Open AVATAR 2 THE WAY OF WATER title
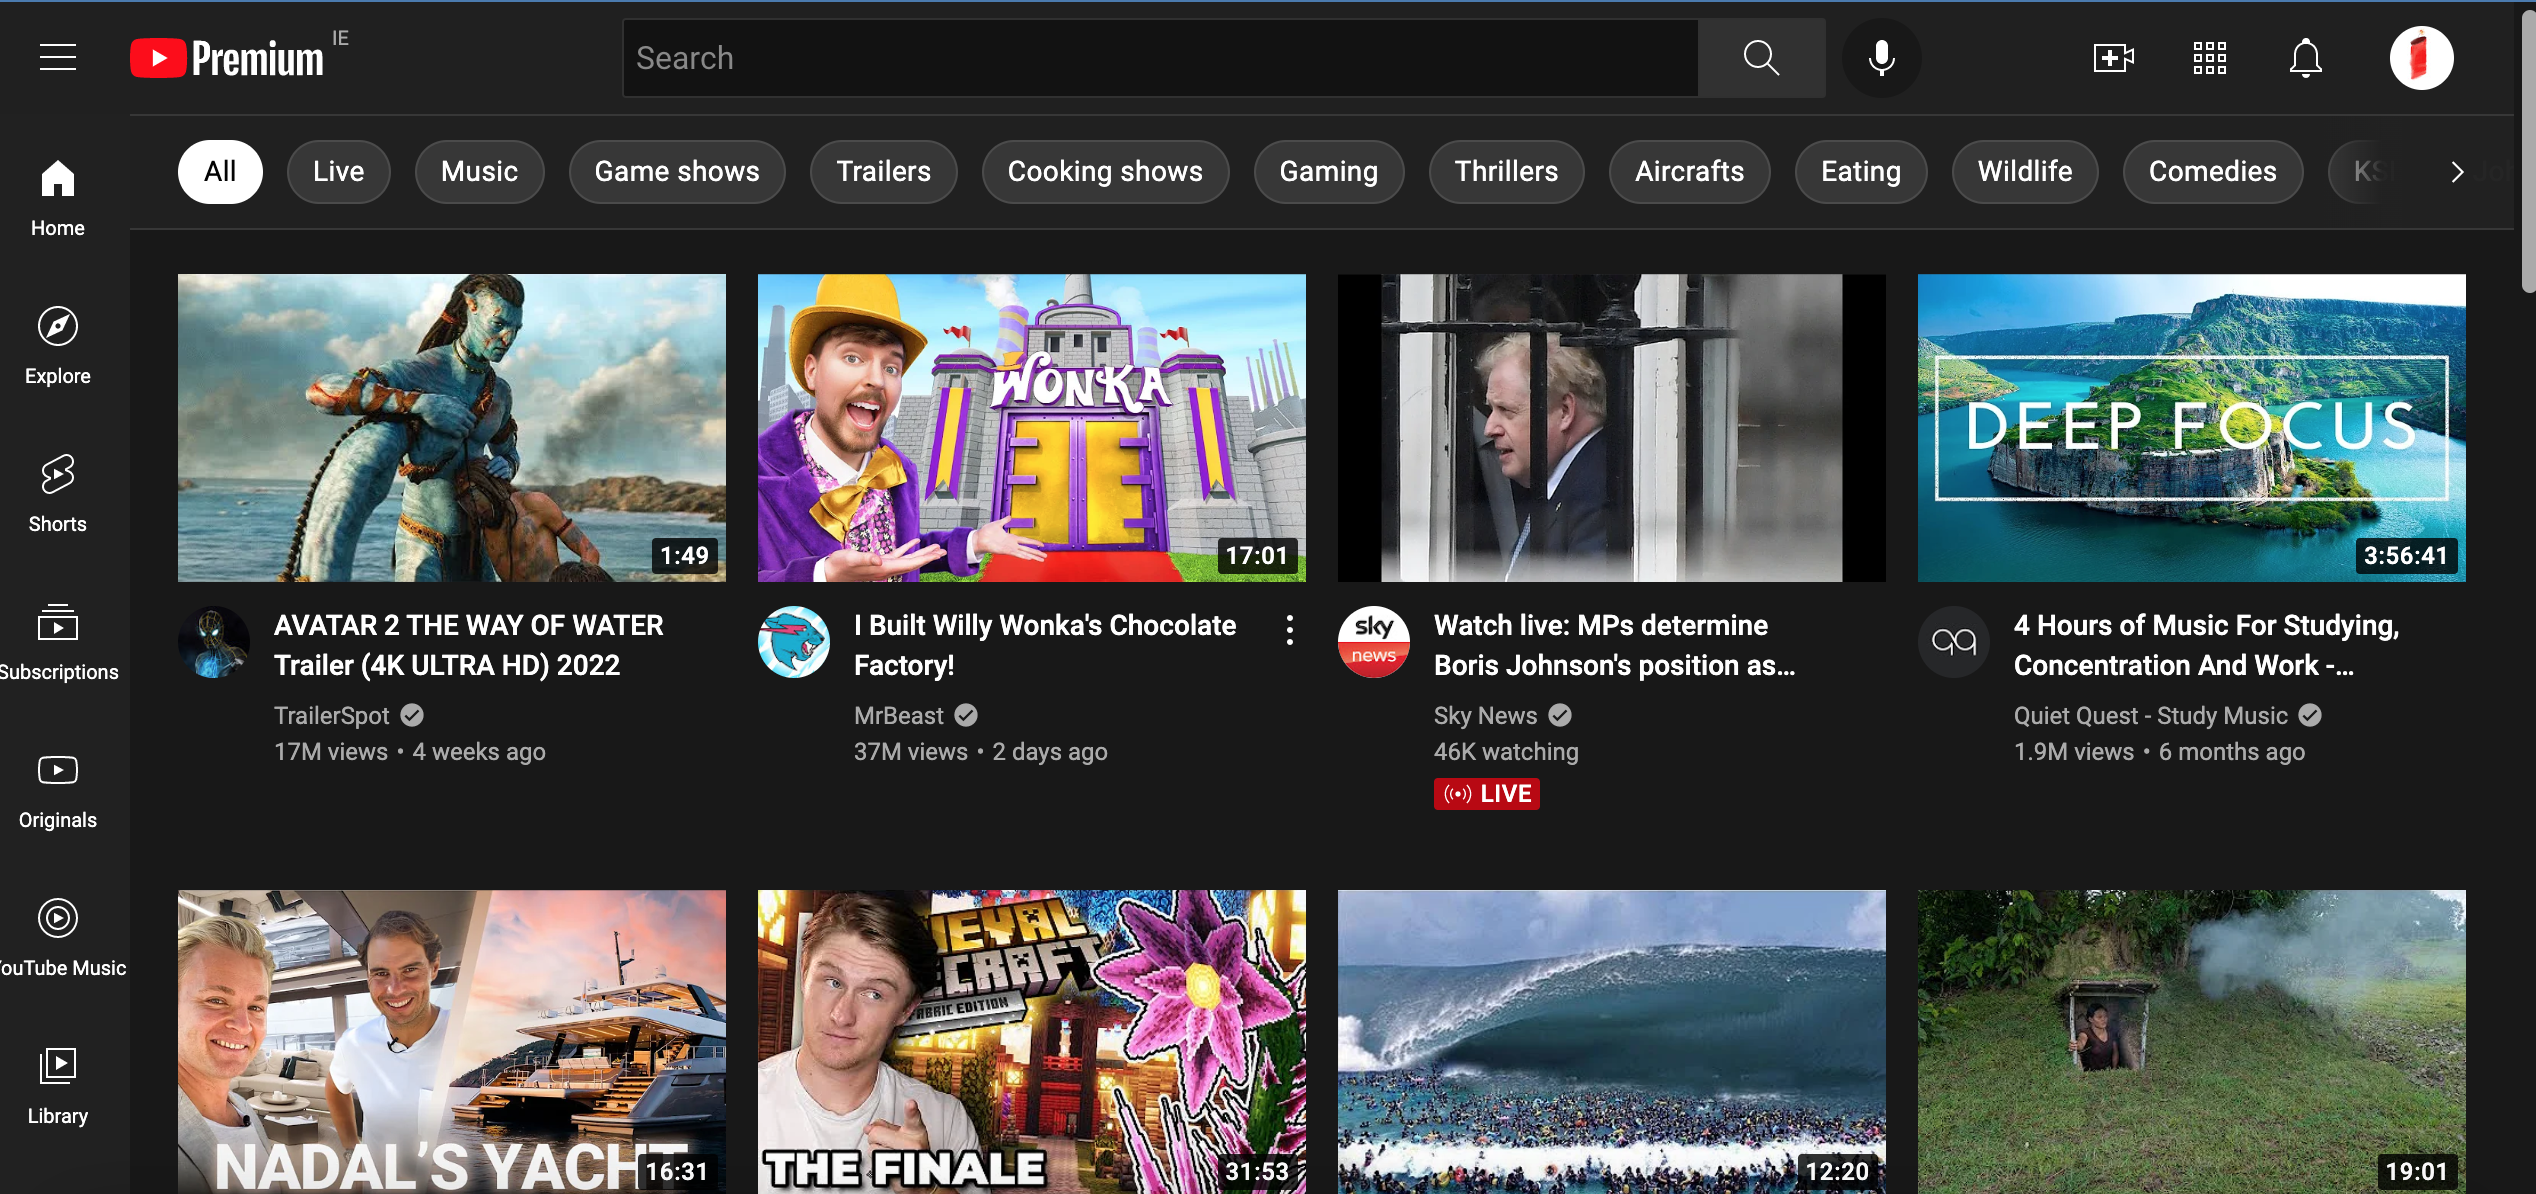 click(x=468, y=645)
